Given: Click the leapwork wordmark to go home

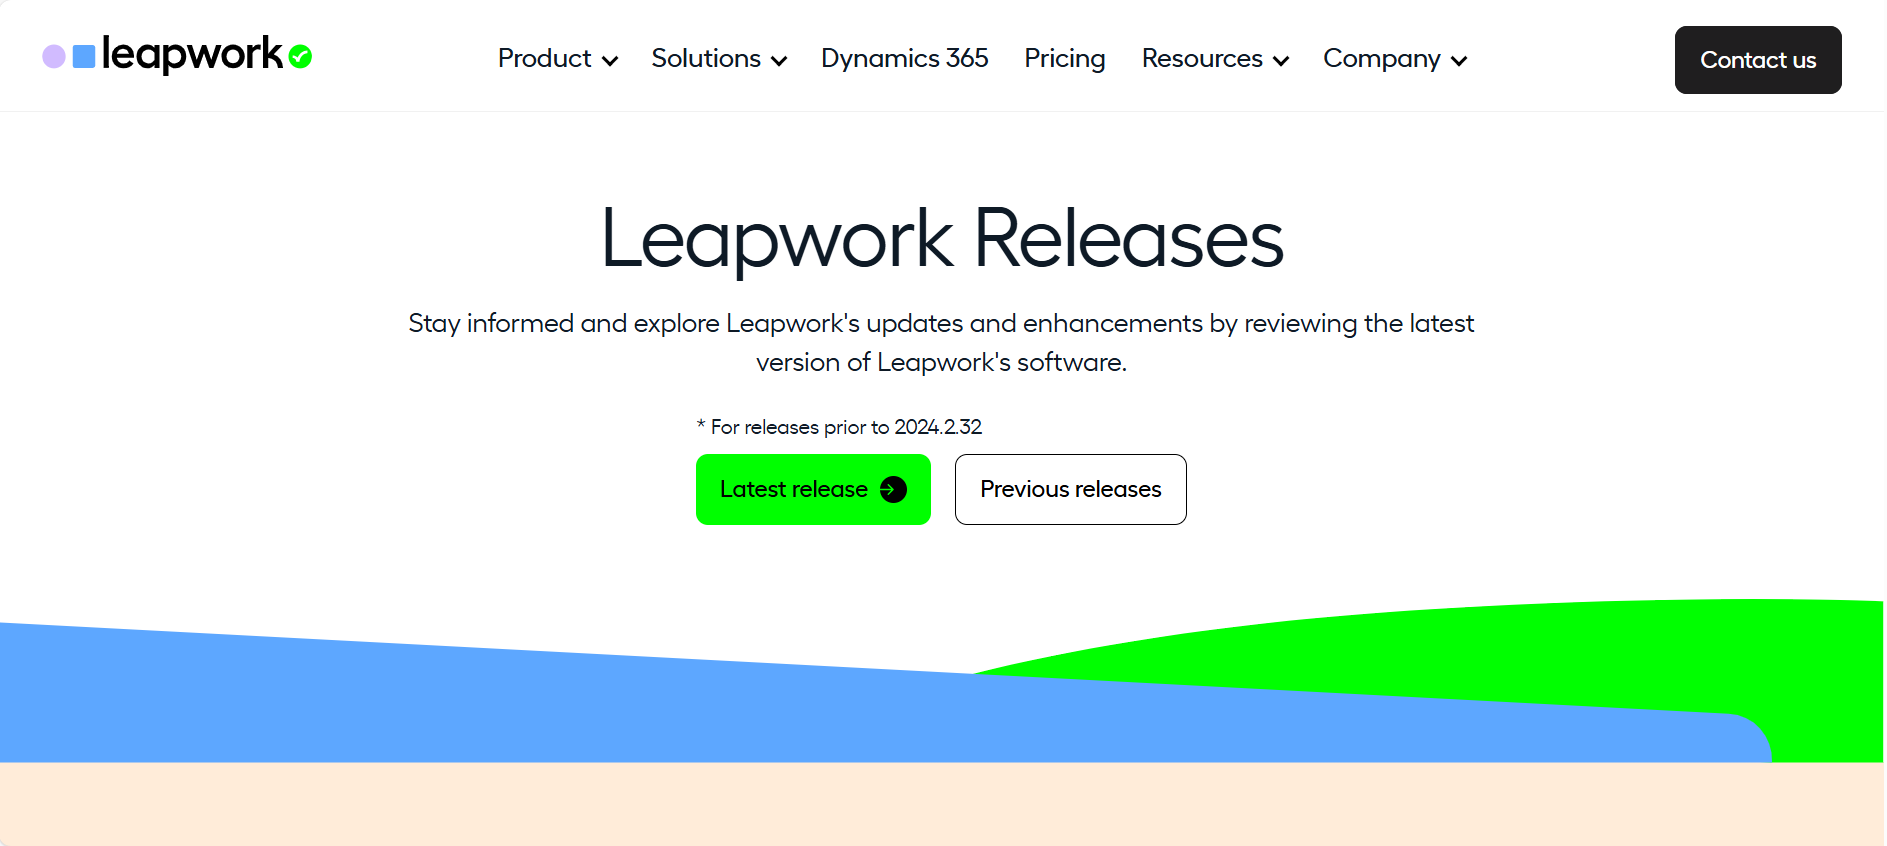Looking at the screenshot, I should (192, 54).
